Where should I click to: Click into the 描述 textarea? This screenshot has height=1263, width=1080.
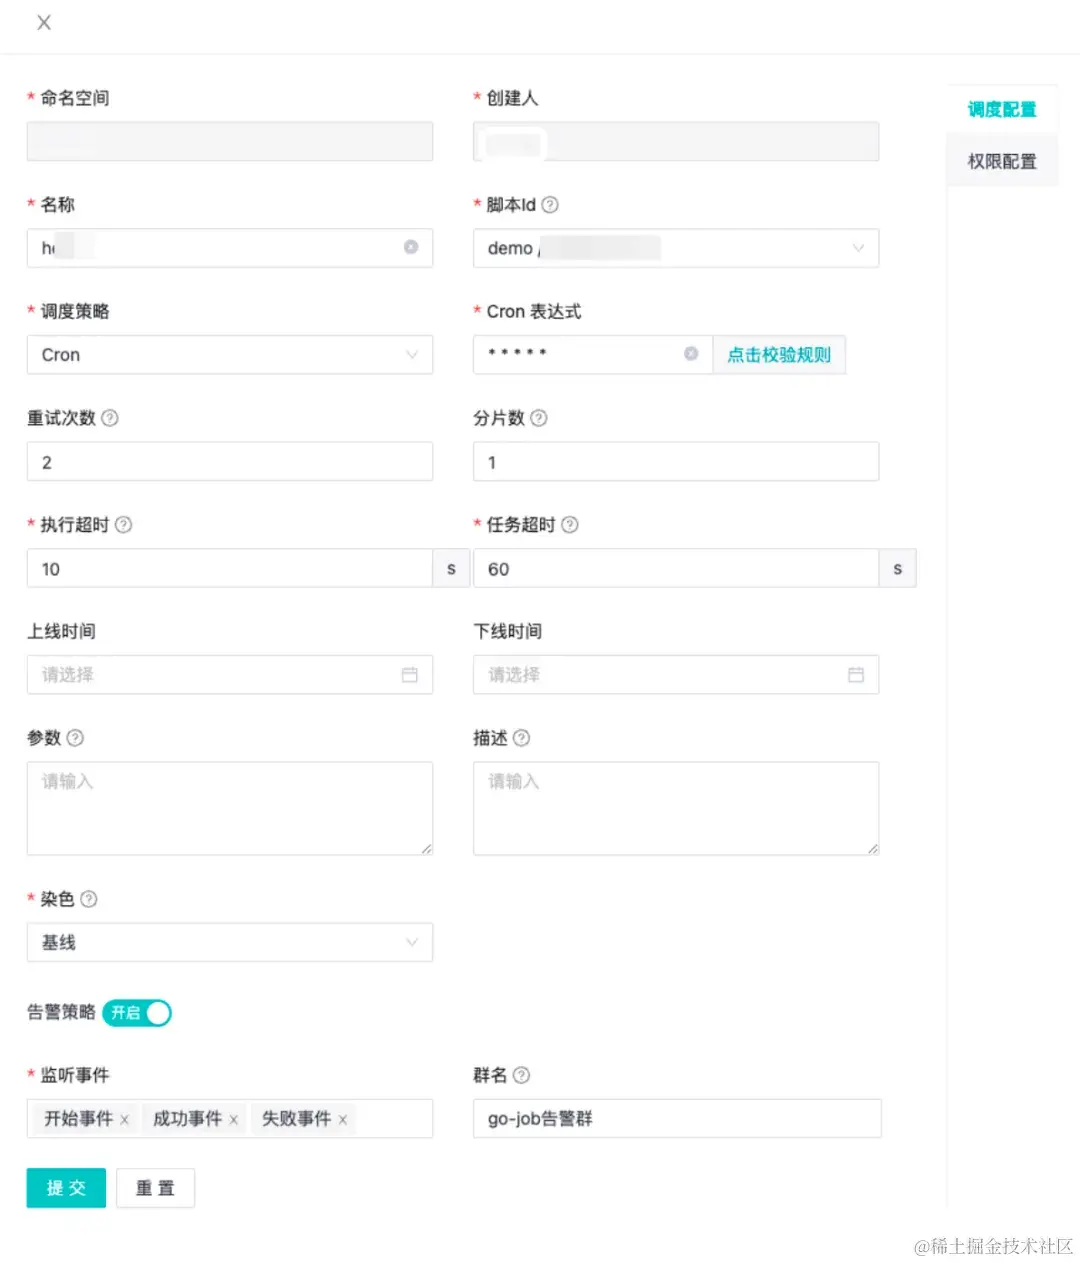click(676, 809)
